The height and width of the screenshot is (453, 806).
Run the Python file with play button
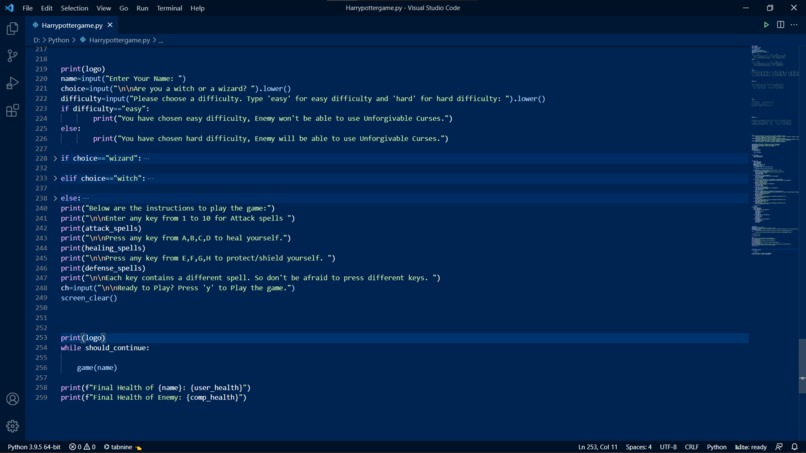pyautogui.click(x=766, y=25)
